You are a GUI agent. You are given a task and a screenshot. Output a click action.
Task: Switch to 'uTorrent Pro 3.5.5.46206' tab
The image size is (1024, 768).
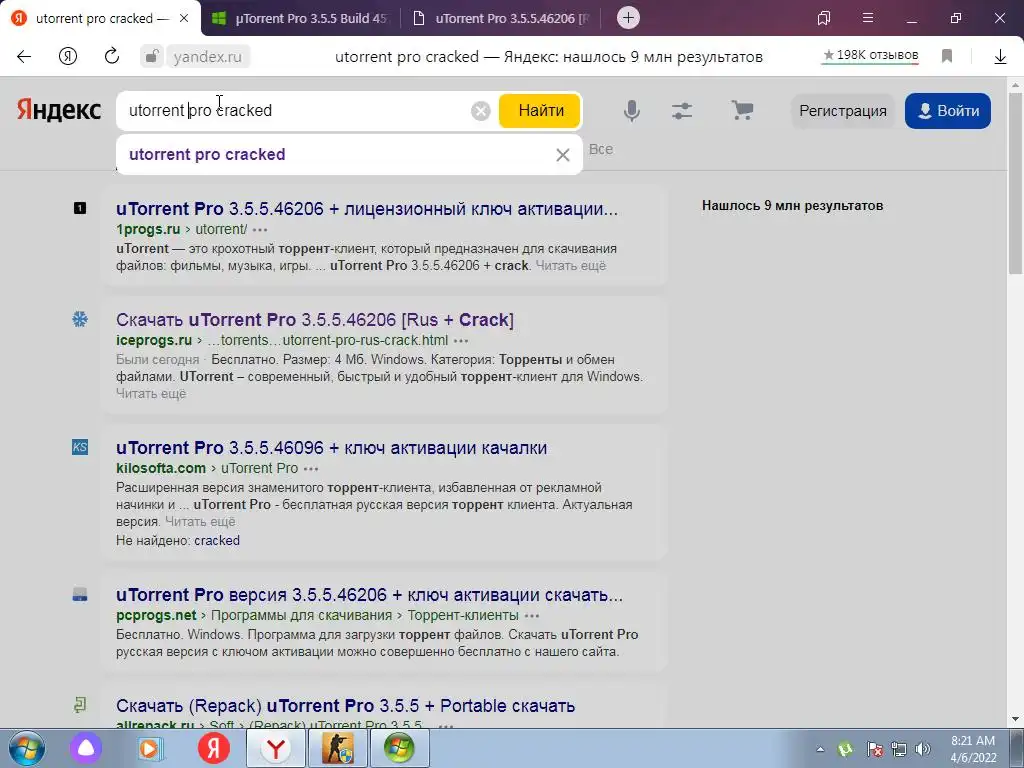click(x=502, y=18)
